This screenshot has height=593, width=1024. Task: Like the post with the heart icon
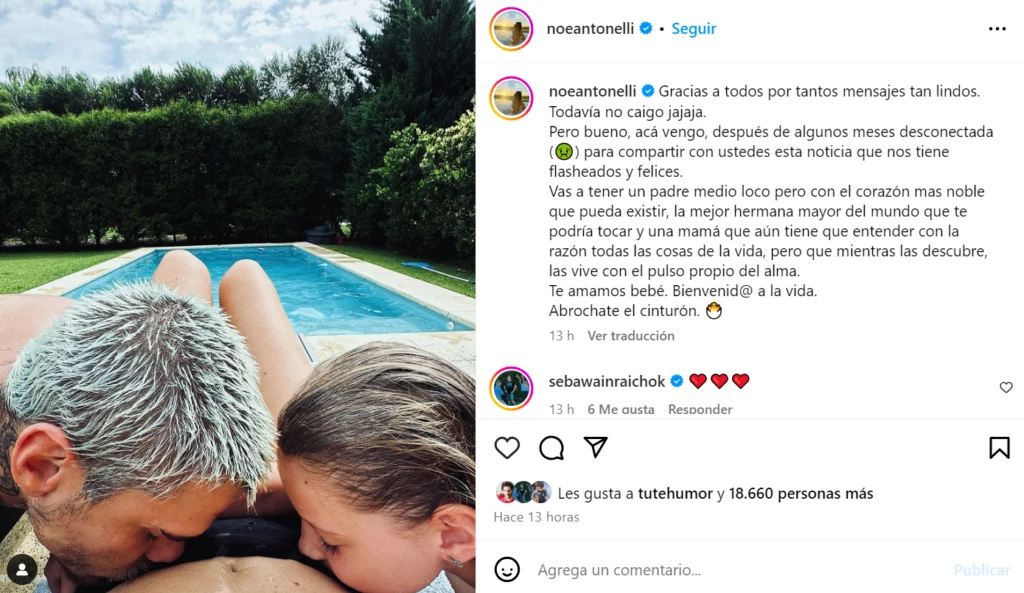click(x=507, y=448)
